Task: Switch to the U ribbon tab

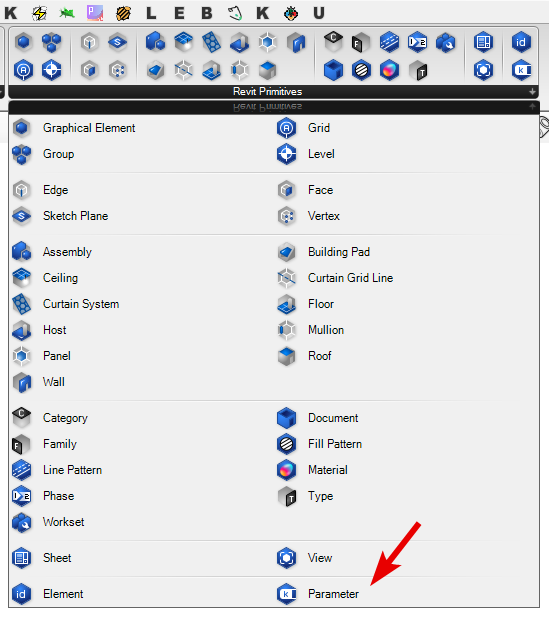Action: pos(319,13)
